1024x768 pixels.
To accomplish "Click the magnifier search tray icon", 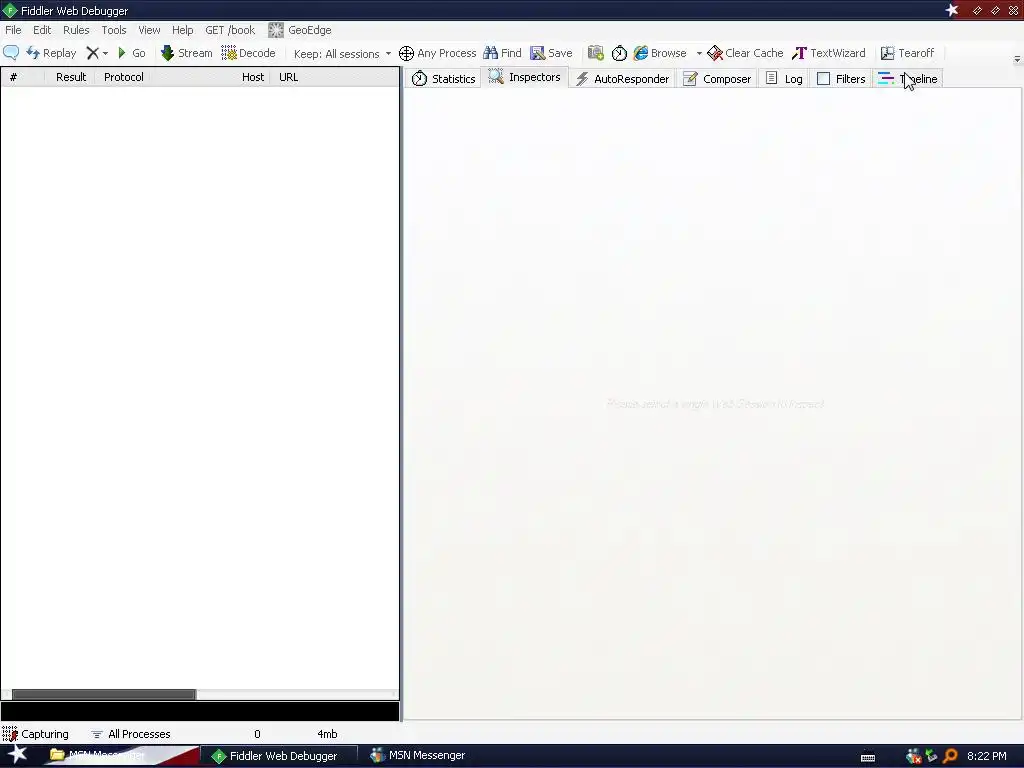I will [950, 756].
